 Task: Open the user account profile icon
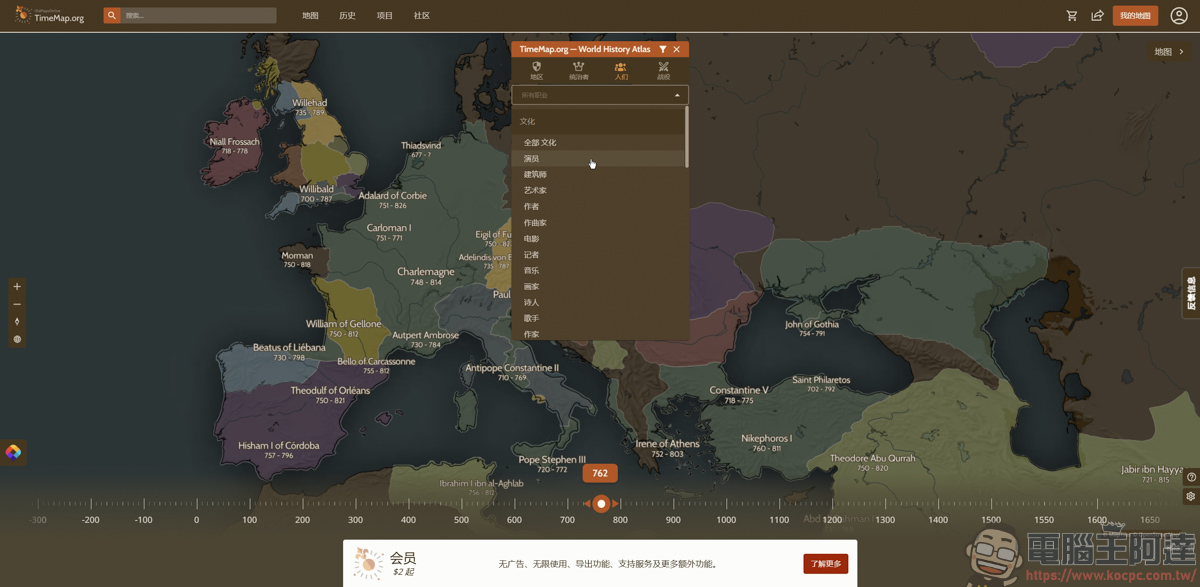coord(1179,15)
